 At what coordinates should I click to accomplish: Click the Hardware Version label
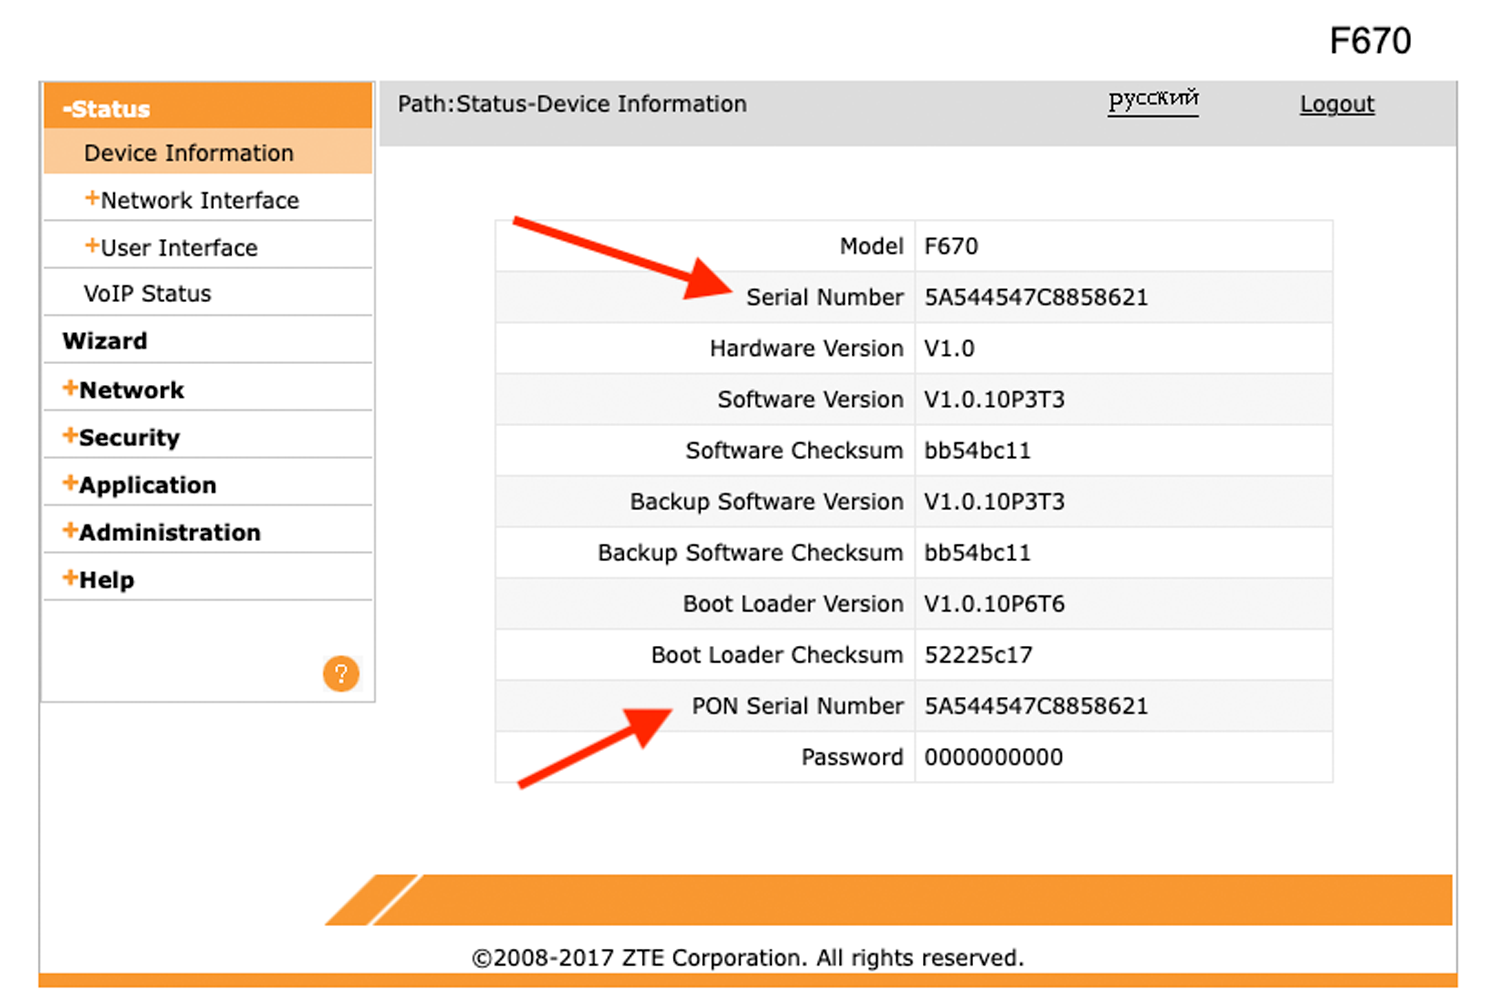[x=806, y=348]
